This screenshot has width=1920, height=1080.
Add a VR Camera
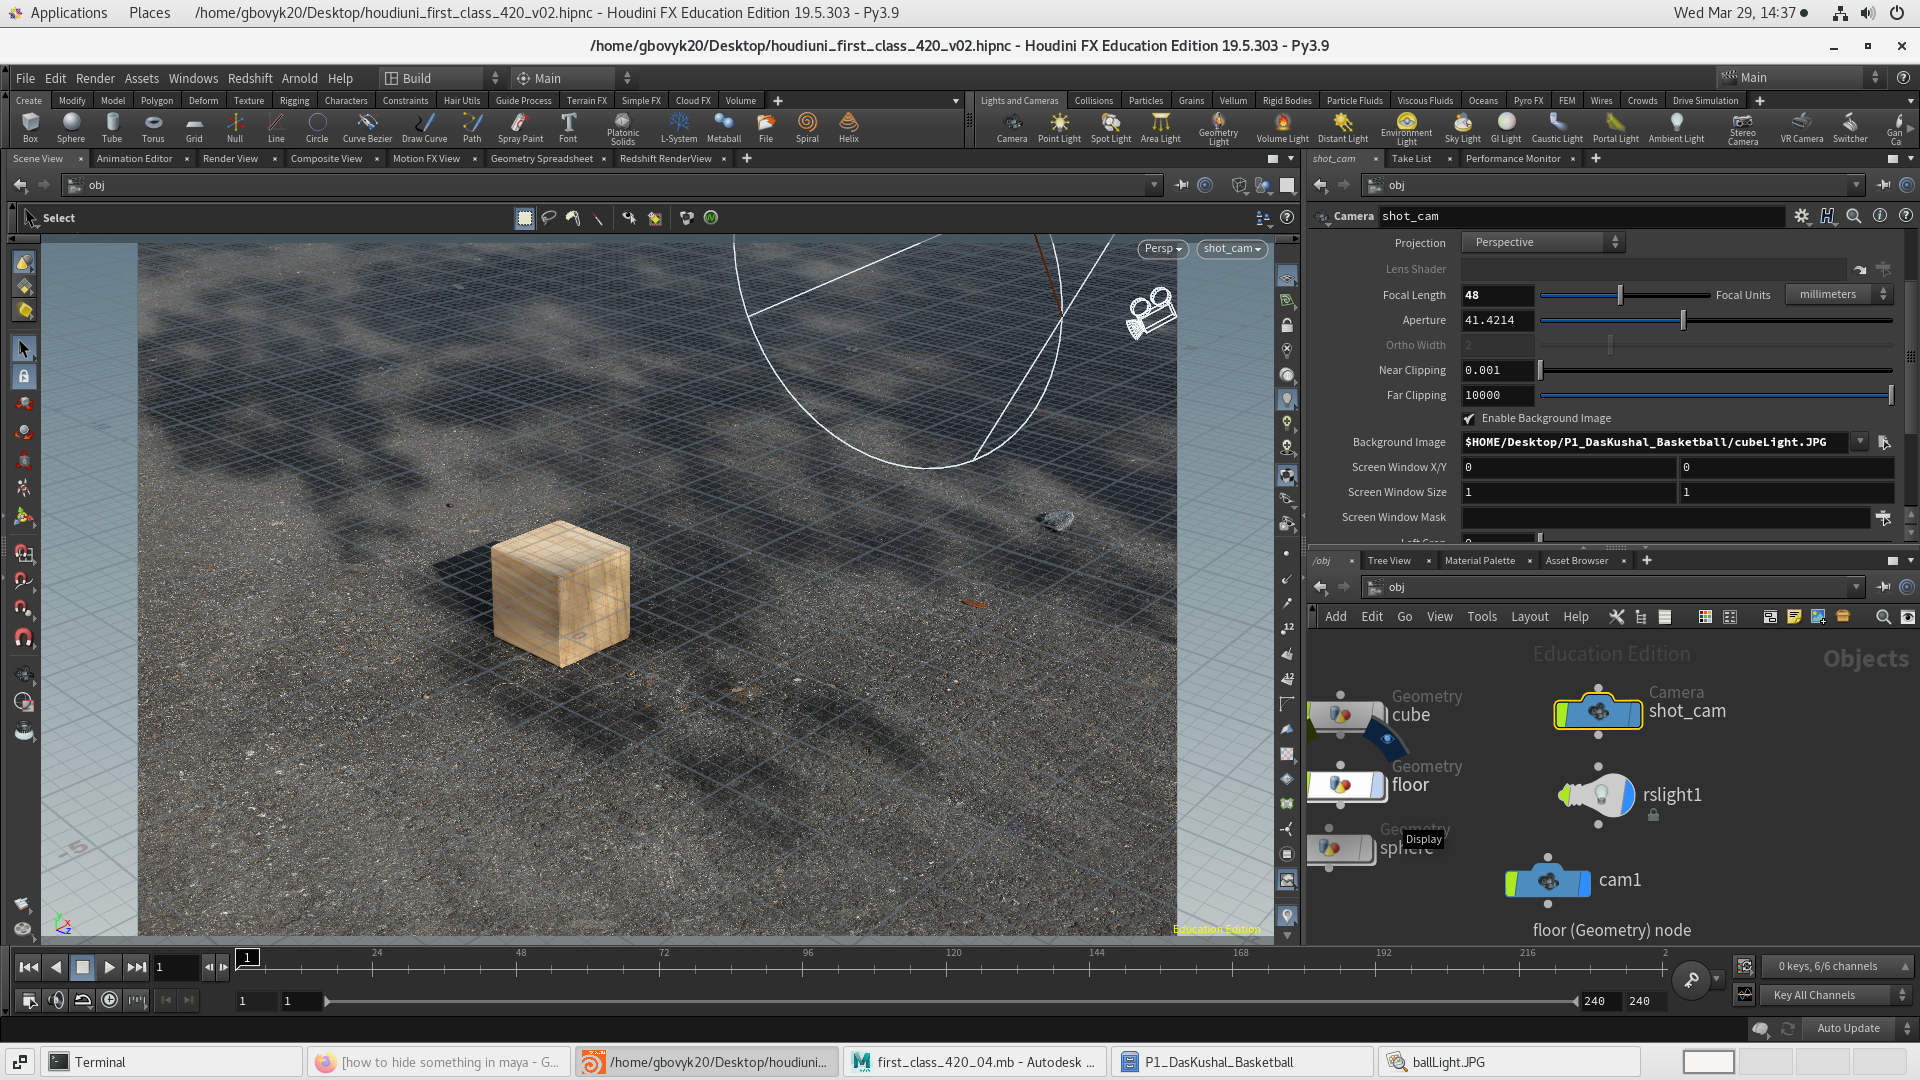(1802, 127)
